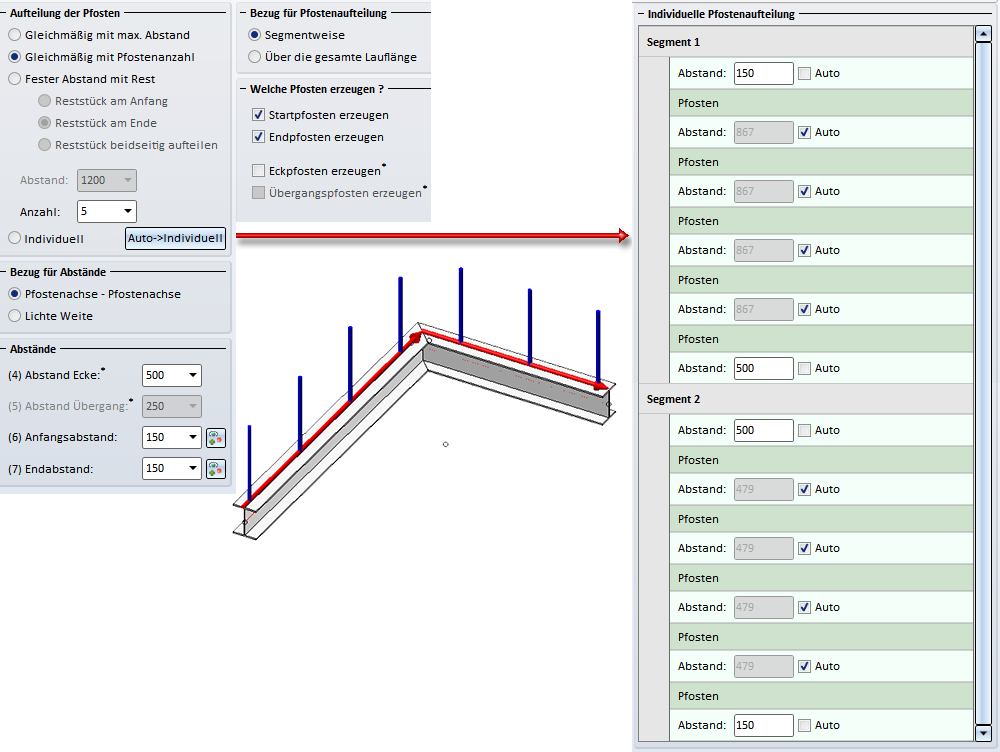
Task: Collapse Bezug für Pfostenaufteilung group
Action: 243,13
